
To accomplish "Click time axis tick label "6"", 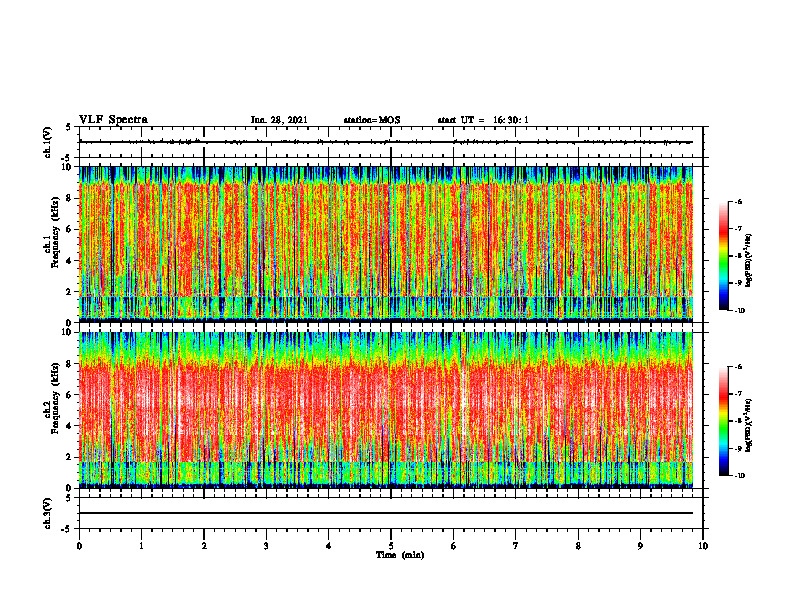I will [x=453, y=546].
